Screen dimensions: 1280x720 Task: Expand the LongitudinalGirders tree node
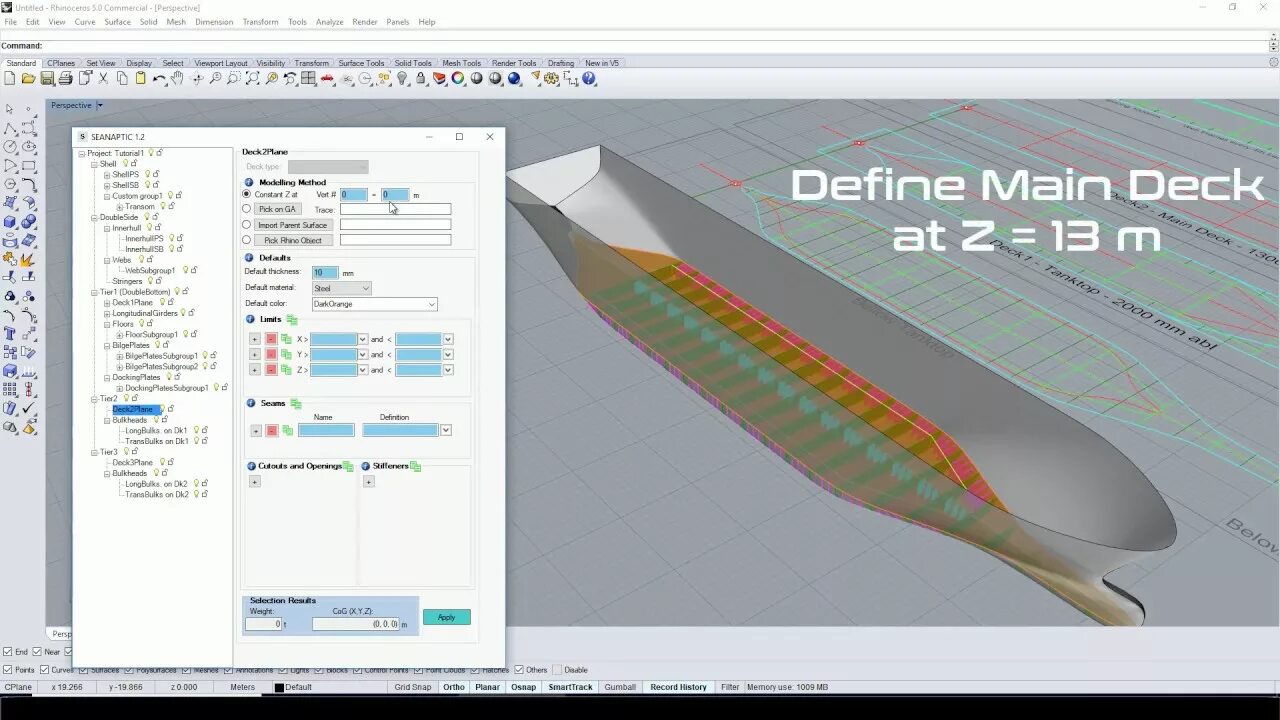click(107, 313)
